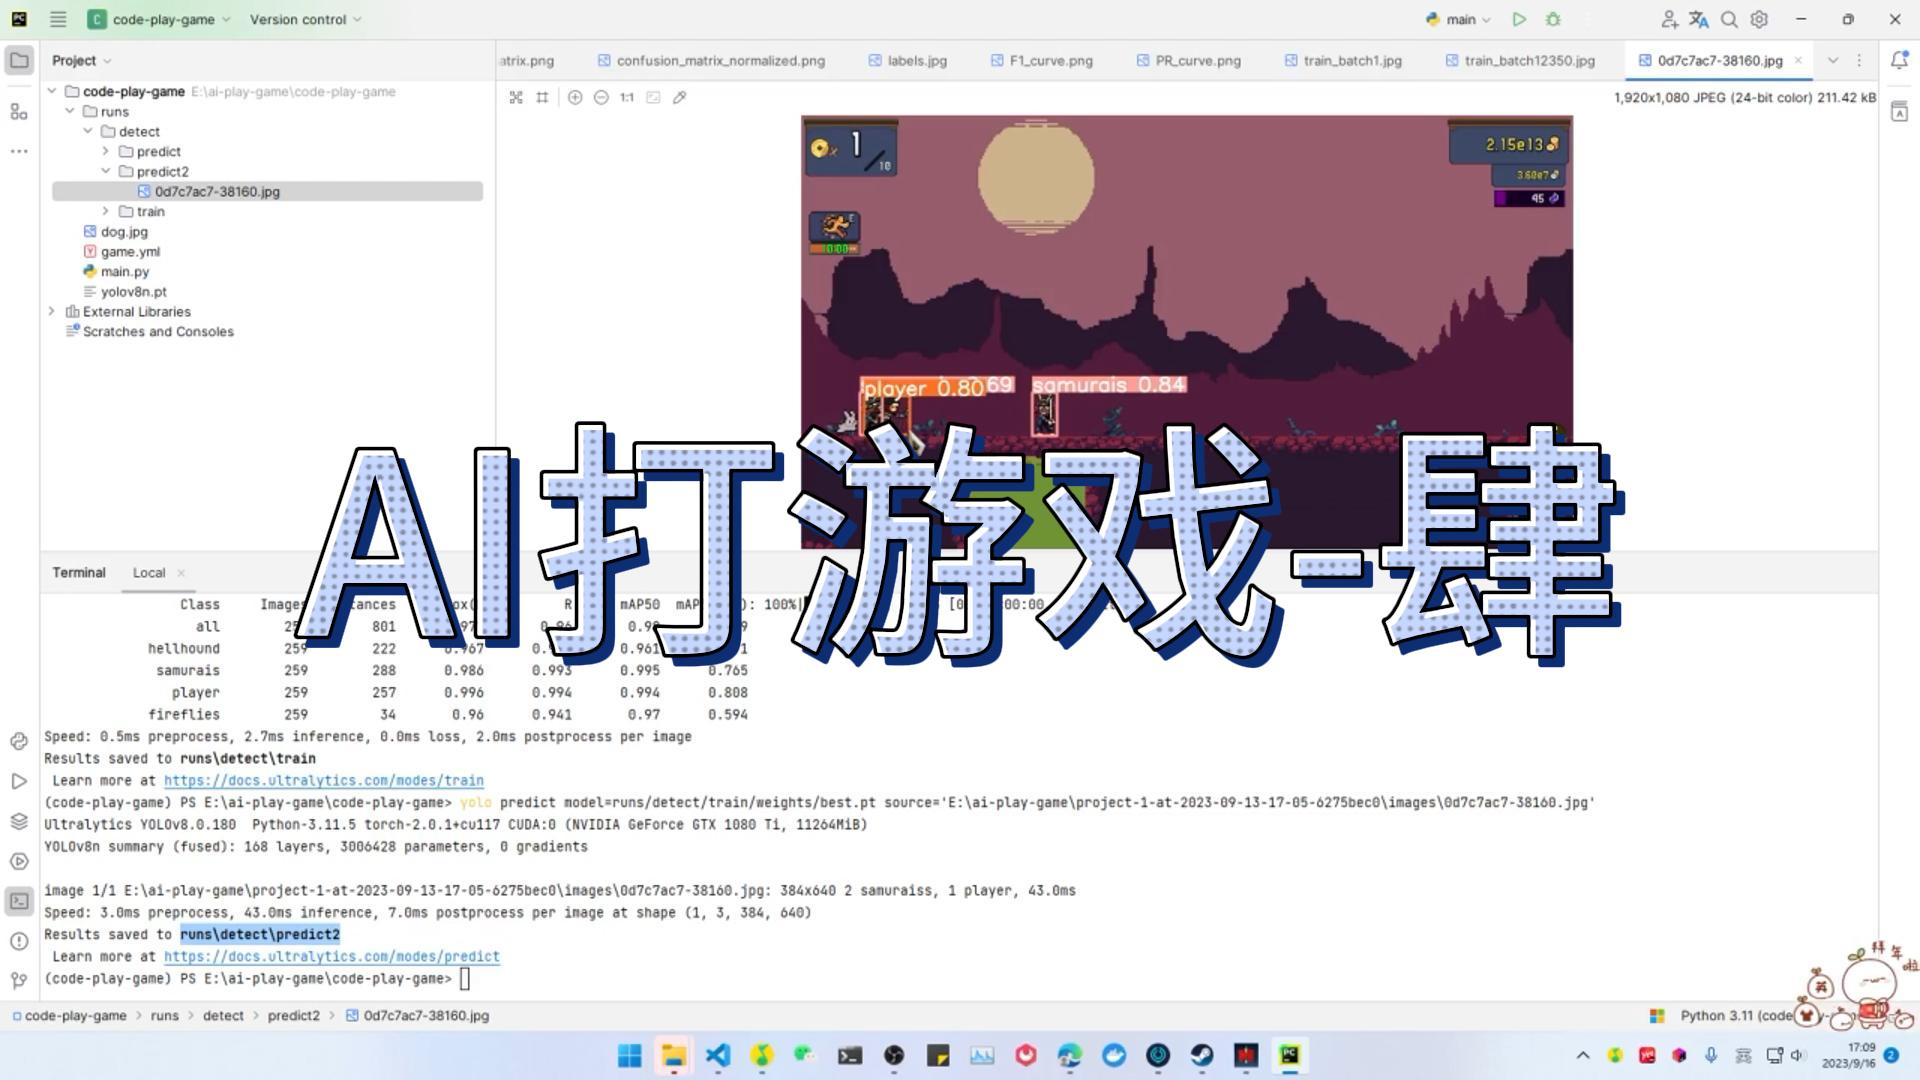Image resolution: width=1920 pixels, height=1080 pixels.
Task: Open the Structure tool window icon
Action: [19, 111]
